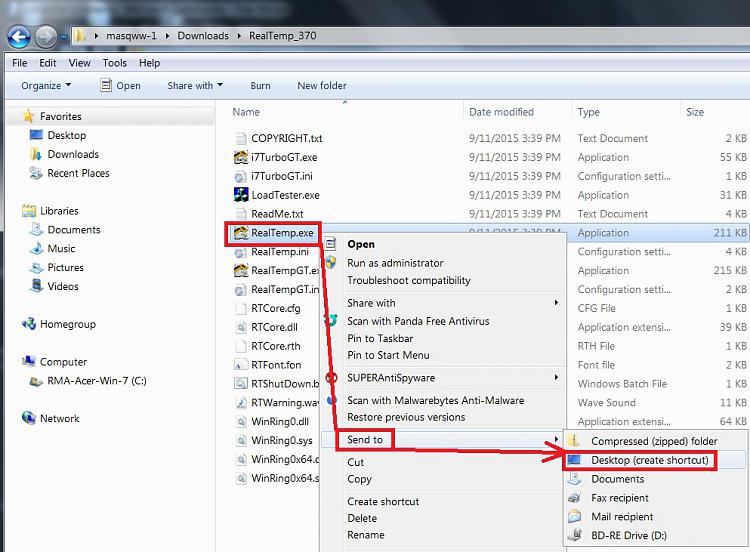
Task: Click the i7TurboGT.ini settings file icon
Action: 241,176
